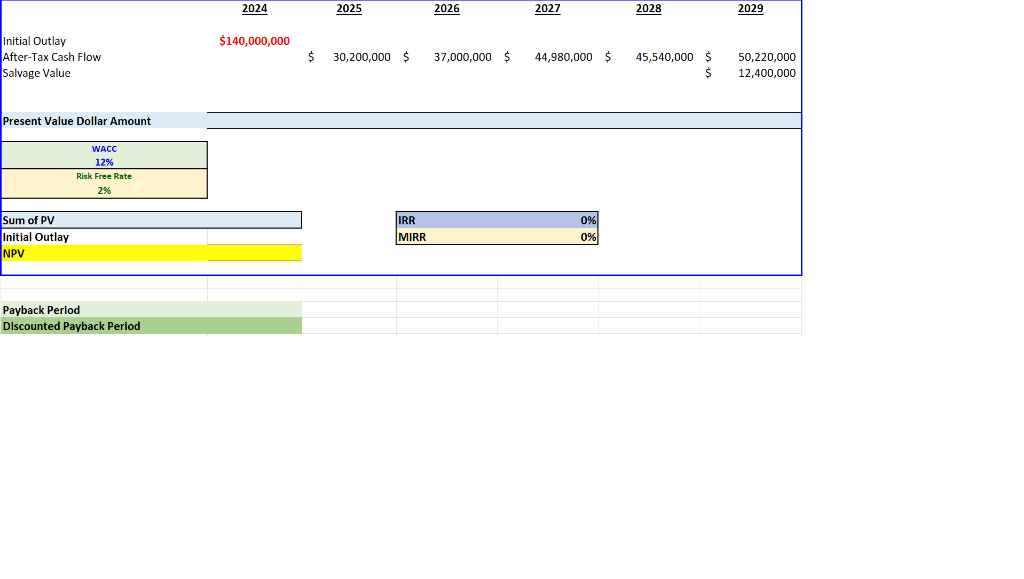This screenshot has height=579, width=1024.
Task: Click the yellow NPV result cell
Action: (x=253, y=253)
